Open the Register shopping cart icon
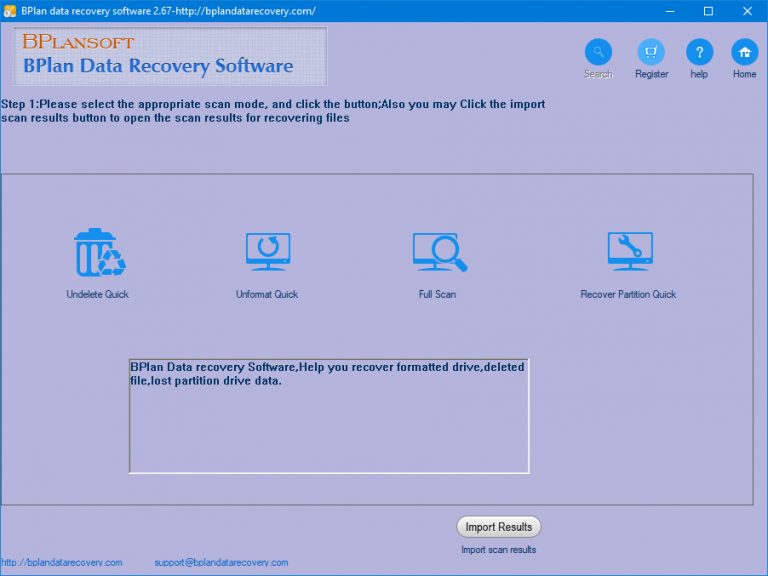Viewport: 768px width, 576px height. 651,52
